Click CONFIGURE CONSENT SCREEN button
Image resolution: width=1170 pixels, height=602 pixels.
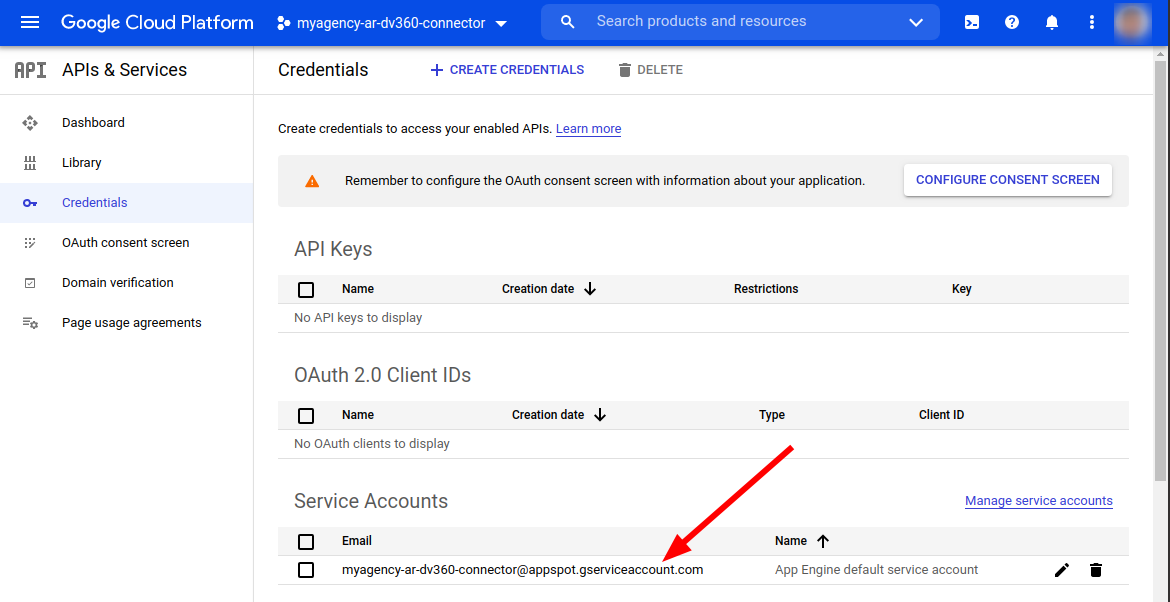pyautogui.click(x=1007, y=180)
